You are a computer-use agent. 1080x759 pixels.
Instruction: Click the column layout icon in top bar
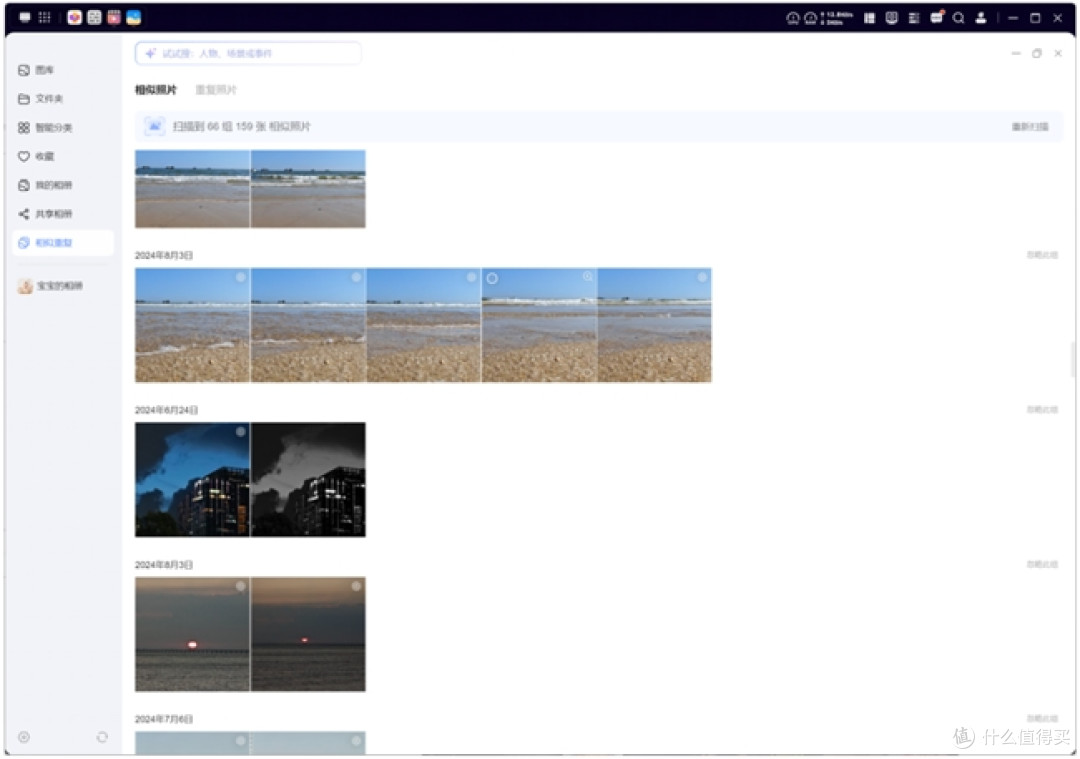pyautogui.click(x=869, y=18)
